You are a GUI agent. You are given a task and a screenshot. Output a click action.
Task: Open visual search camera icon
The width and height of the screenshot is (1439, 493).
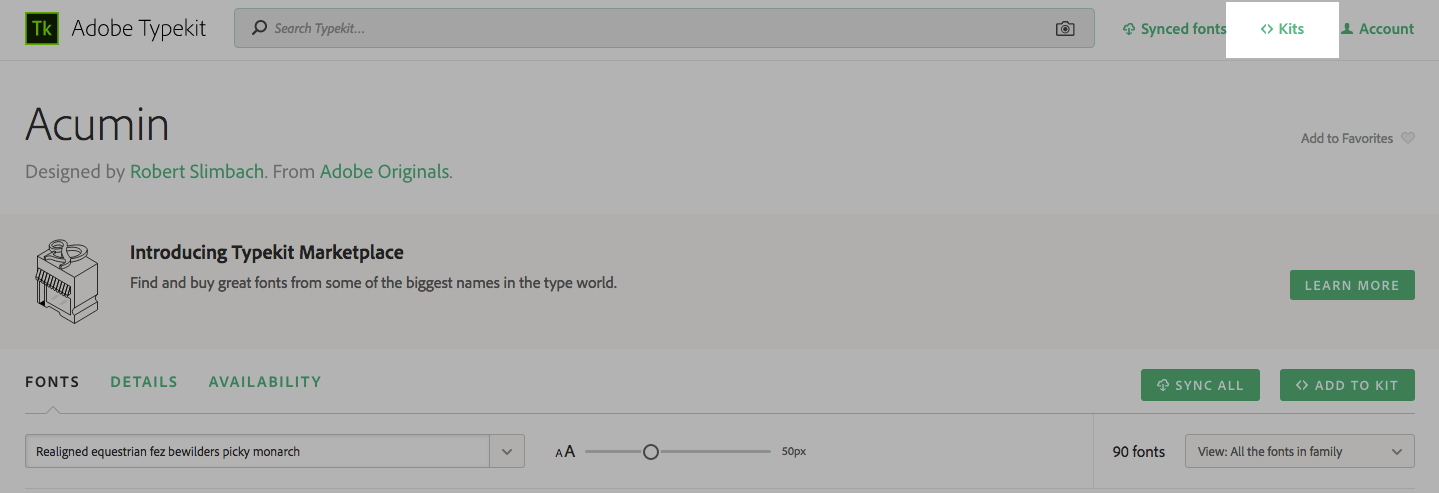click(x=1065, y=29)
